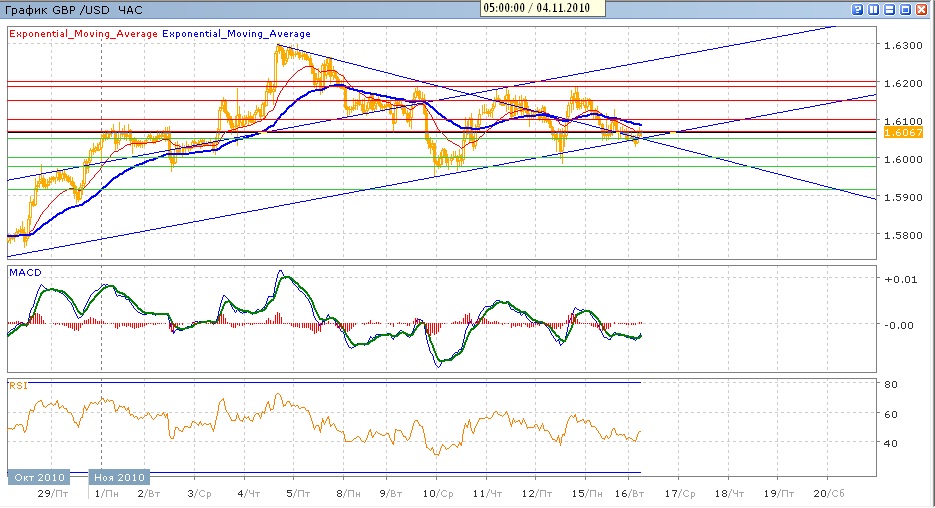This screenshot has width=935, height=508.
Task: Select the blue Exponential_Moving_Average legend label
Action: tap(236, 34)
